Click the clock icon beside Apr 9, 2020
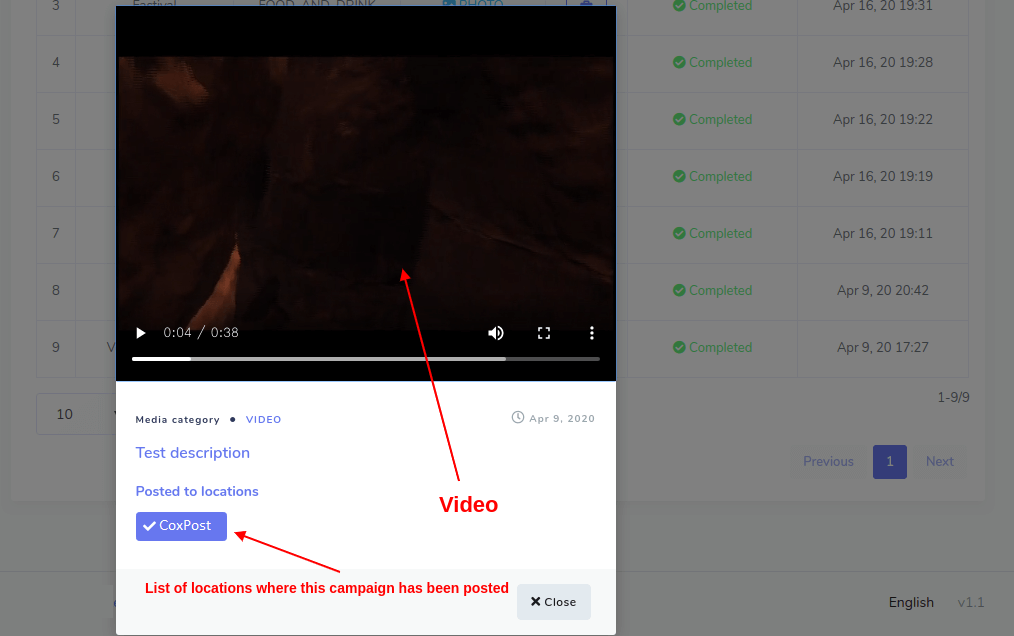 click(518, 418)
